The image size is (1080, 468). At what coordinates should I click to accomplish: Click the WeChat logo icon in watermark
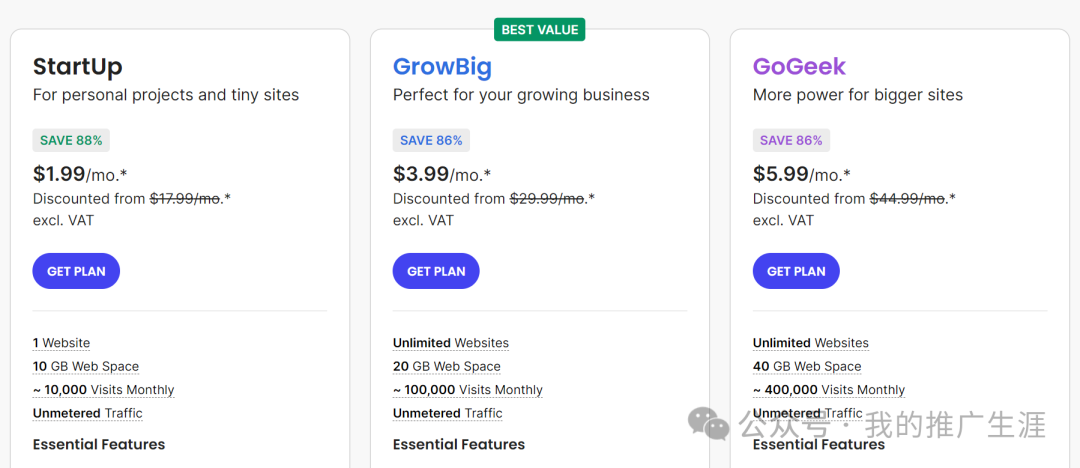[710, 423]
